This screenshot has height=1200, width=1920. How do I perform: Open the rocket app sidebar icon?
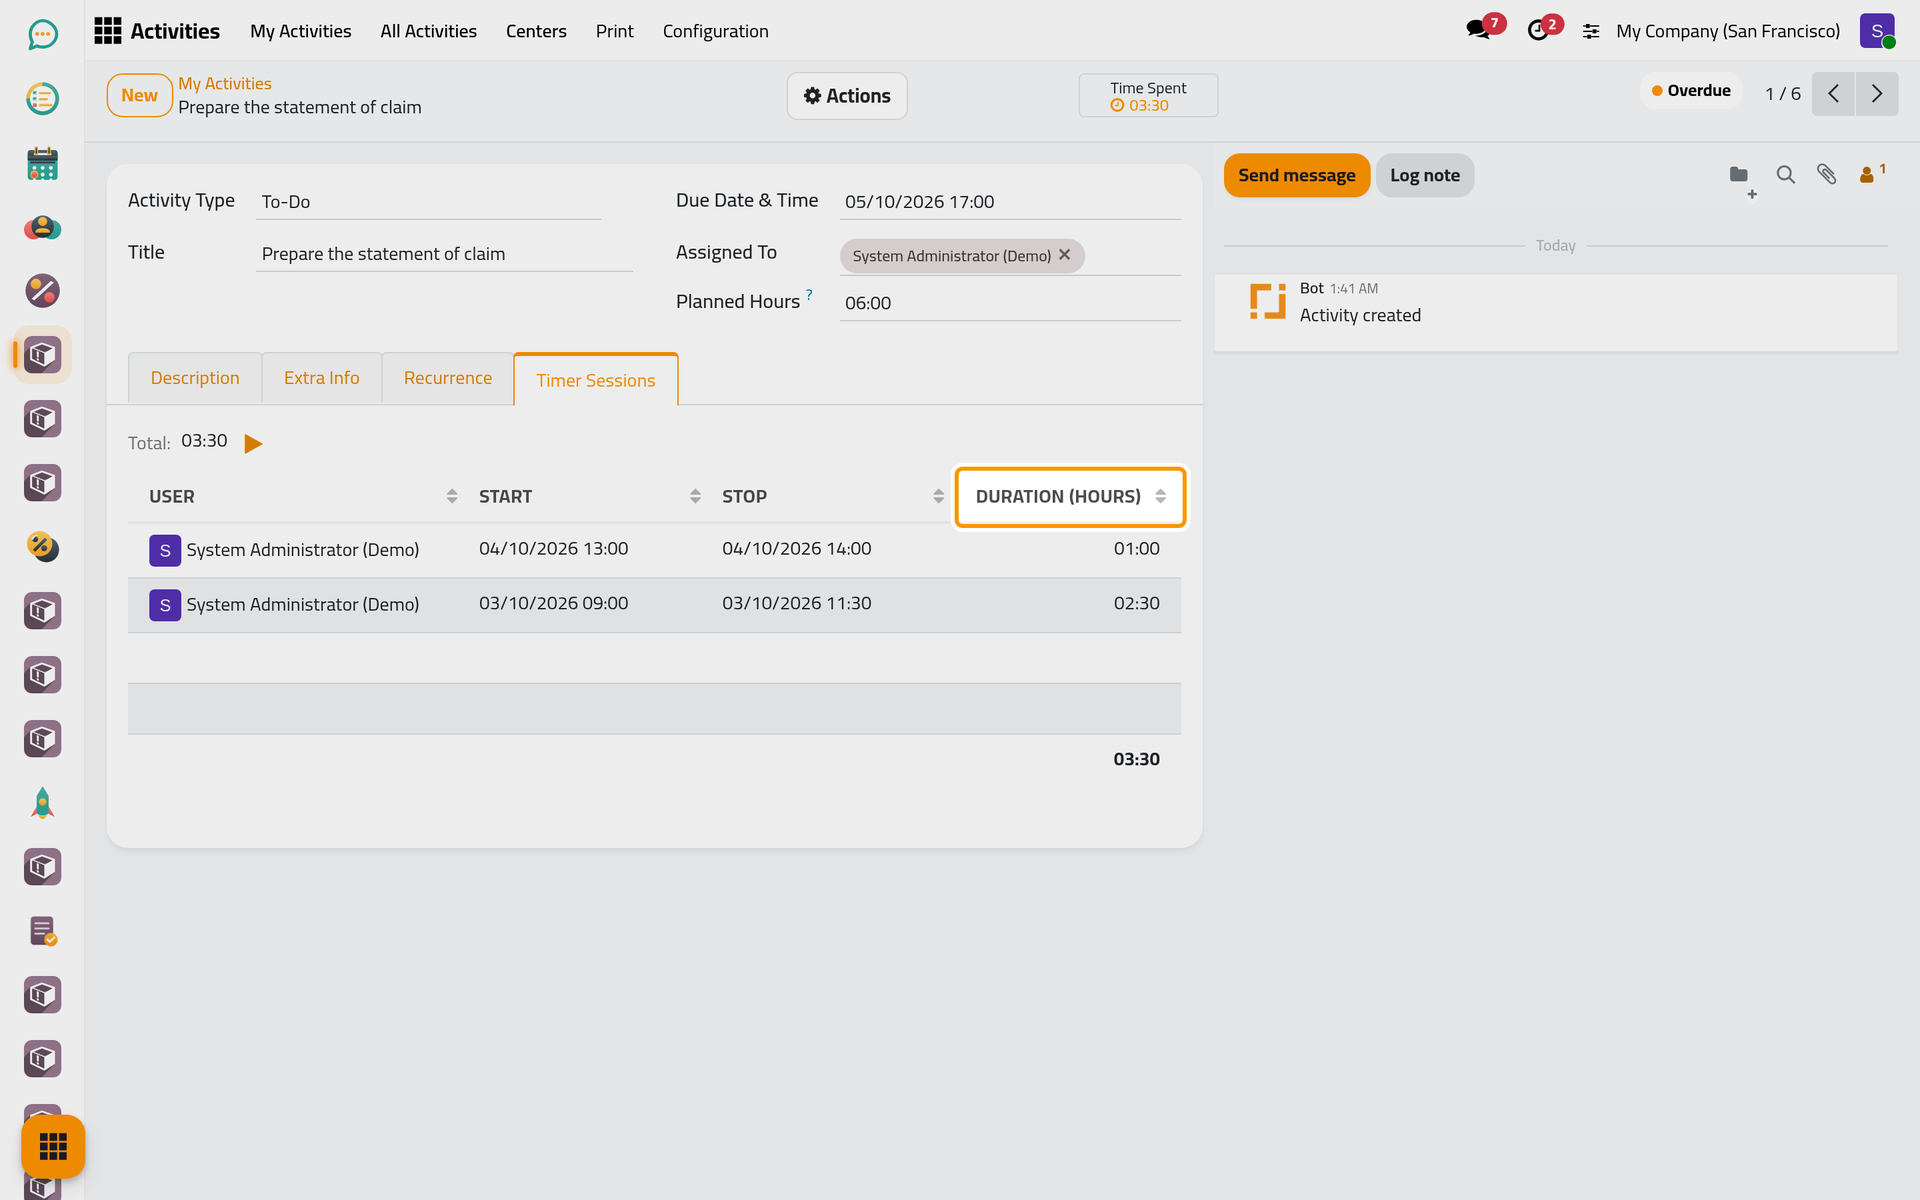[42, 803]
